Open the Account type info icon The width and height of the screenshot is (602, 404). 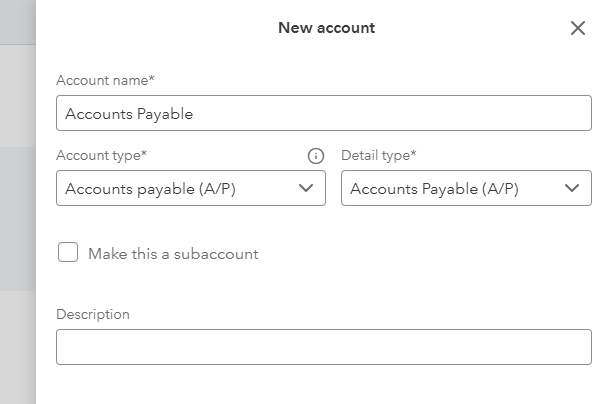[x=316, y=156]
